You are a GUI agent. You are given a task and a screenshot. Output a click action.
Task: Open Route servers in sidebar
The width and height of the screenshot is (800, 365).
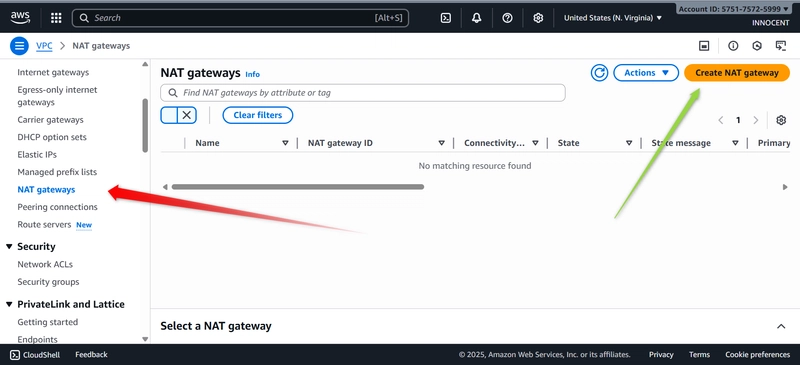[x=44, y=225]
